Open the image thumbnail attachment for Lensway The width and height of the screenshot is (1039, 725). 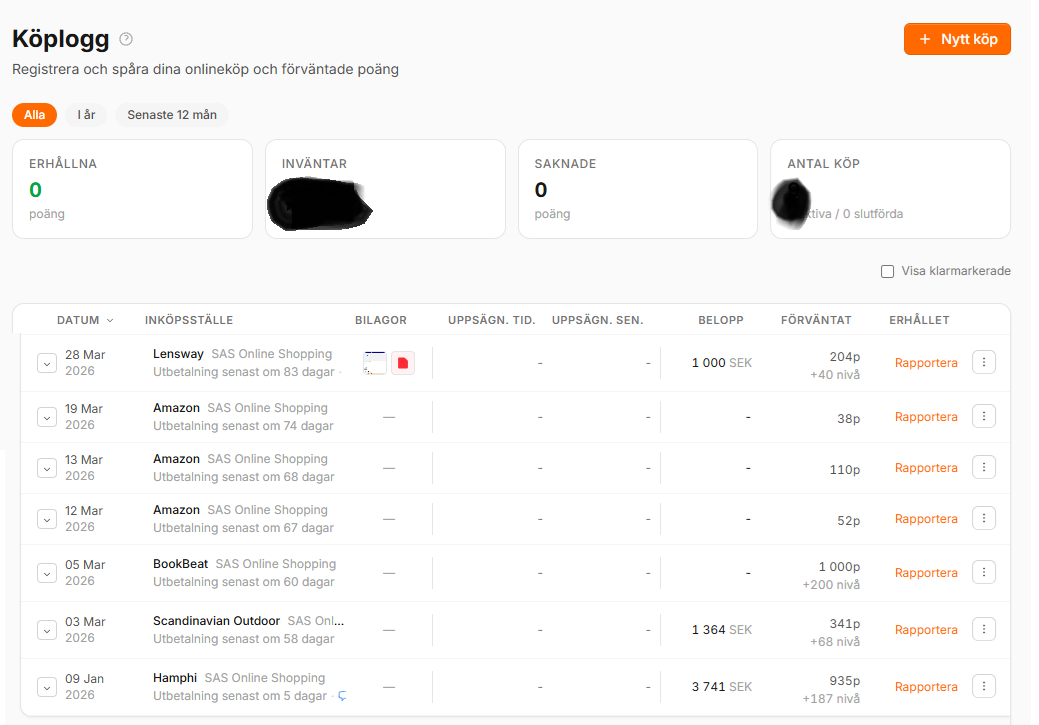pos(375,363)
